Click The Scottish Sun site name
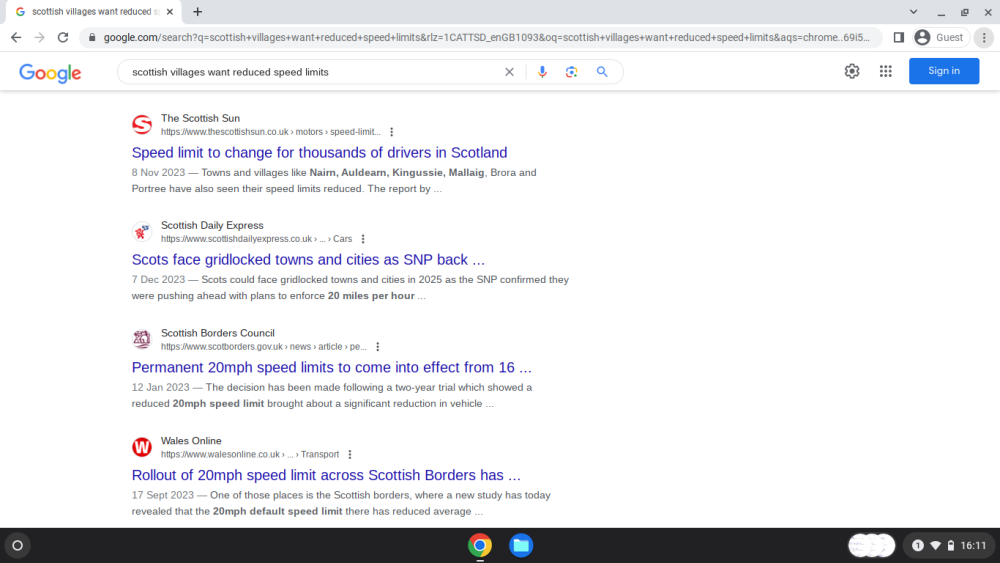This screenshot has width=1000, height=563. coord(200,118)
